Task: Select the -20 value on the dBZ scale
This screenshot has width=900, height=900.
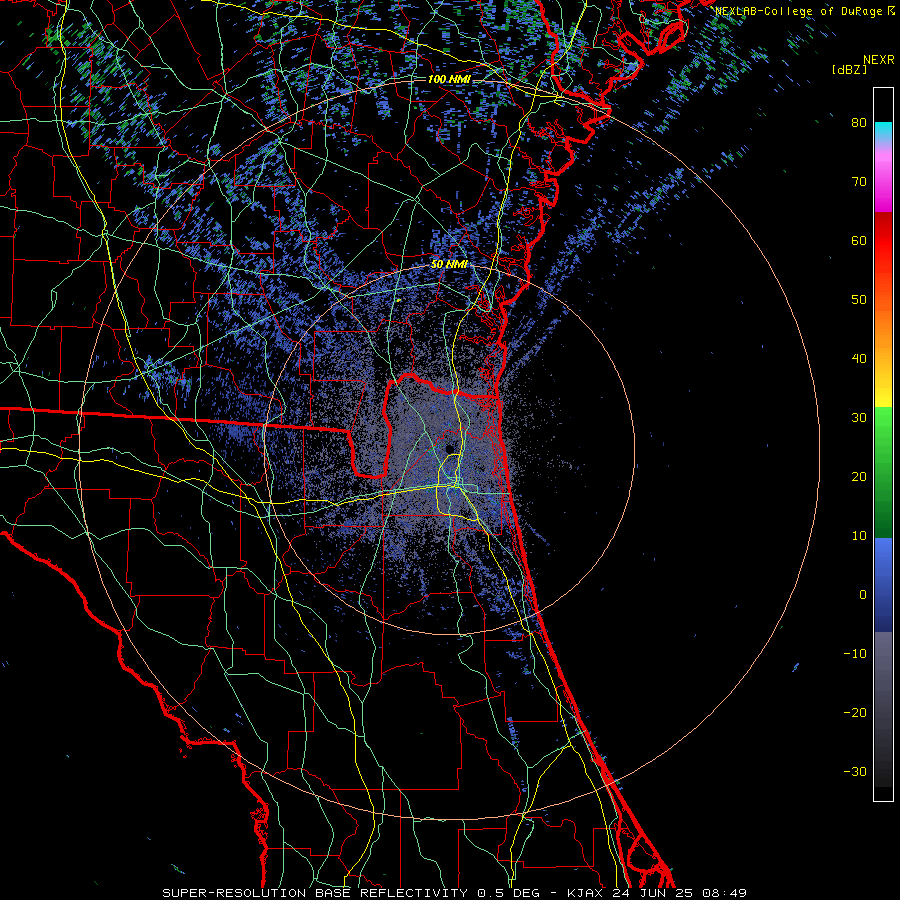Action: coord(855,713)
